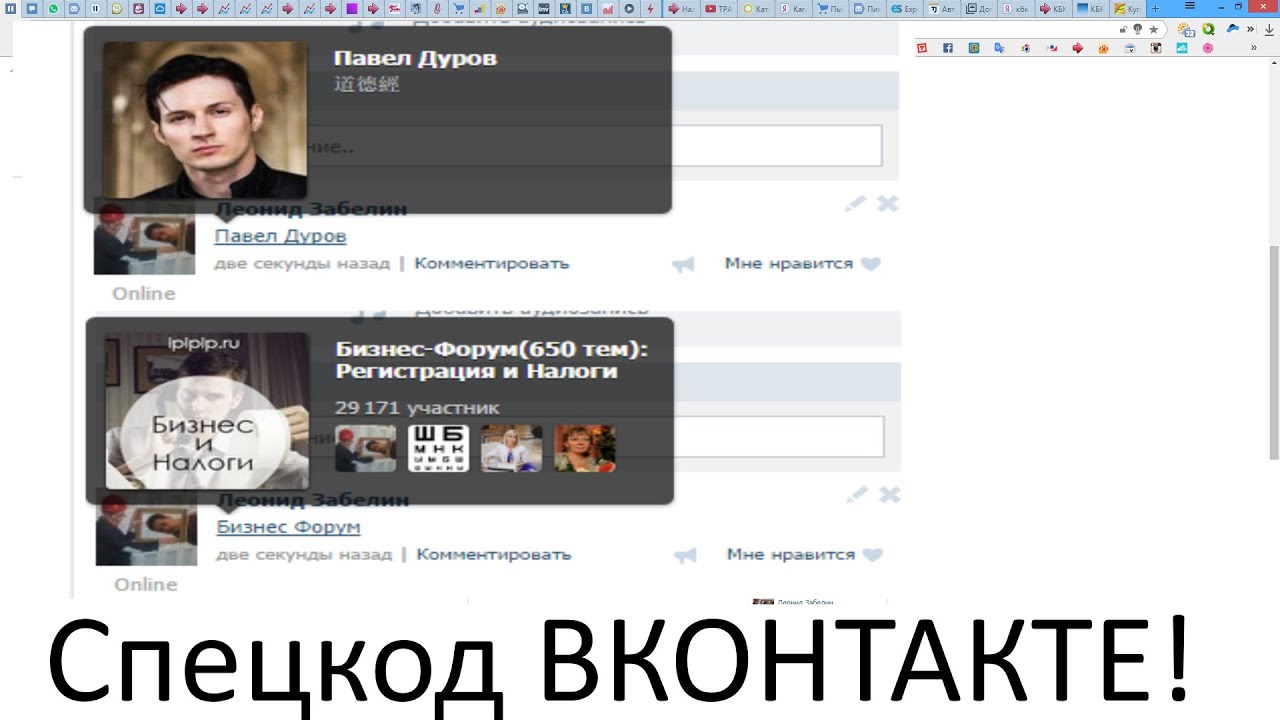
Task: Click the blue cloud extension icon
Action: tap(1233, 28)
